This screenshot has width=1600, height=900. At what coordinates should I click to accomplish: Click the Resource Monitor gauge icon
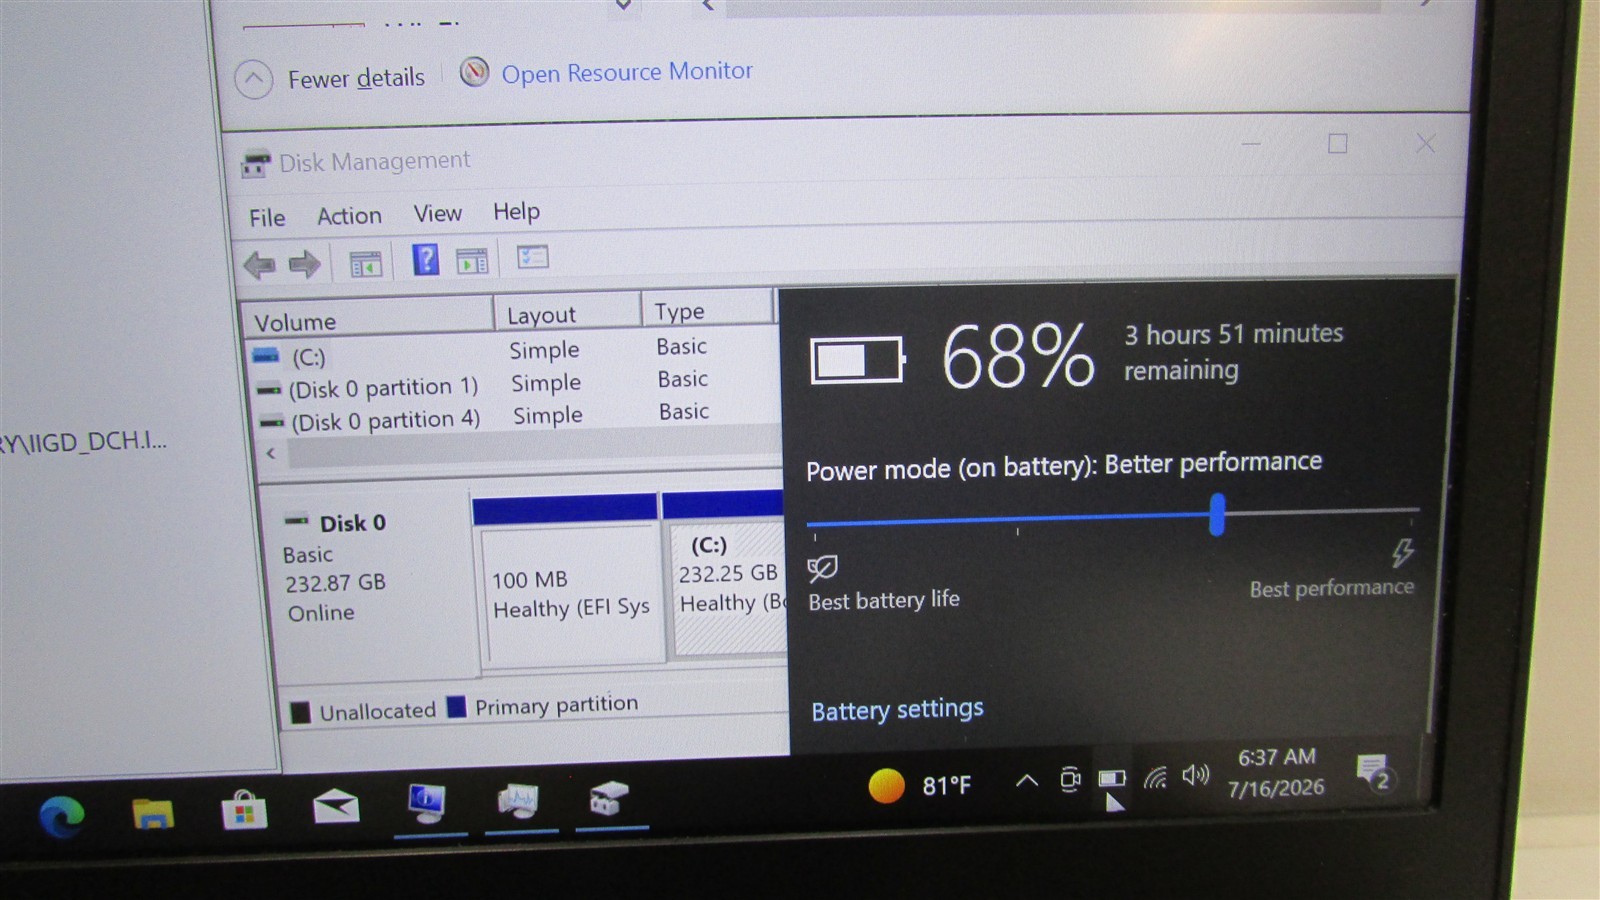(474, 72)
